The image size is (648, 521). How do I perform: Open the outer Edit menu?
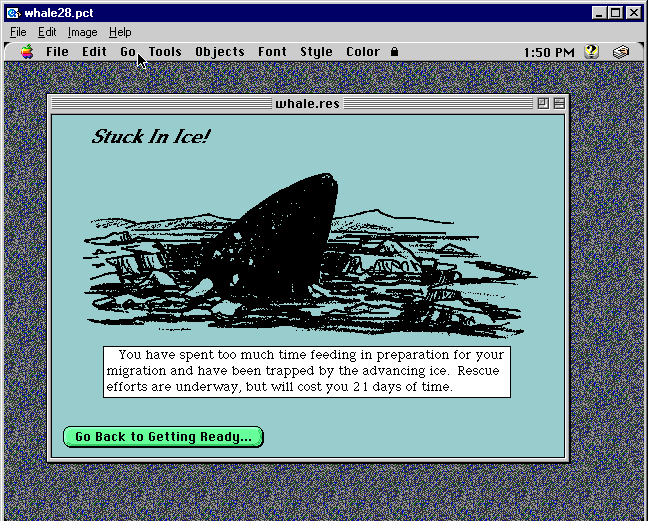[x=47, y=32]
